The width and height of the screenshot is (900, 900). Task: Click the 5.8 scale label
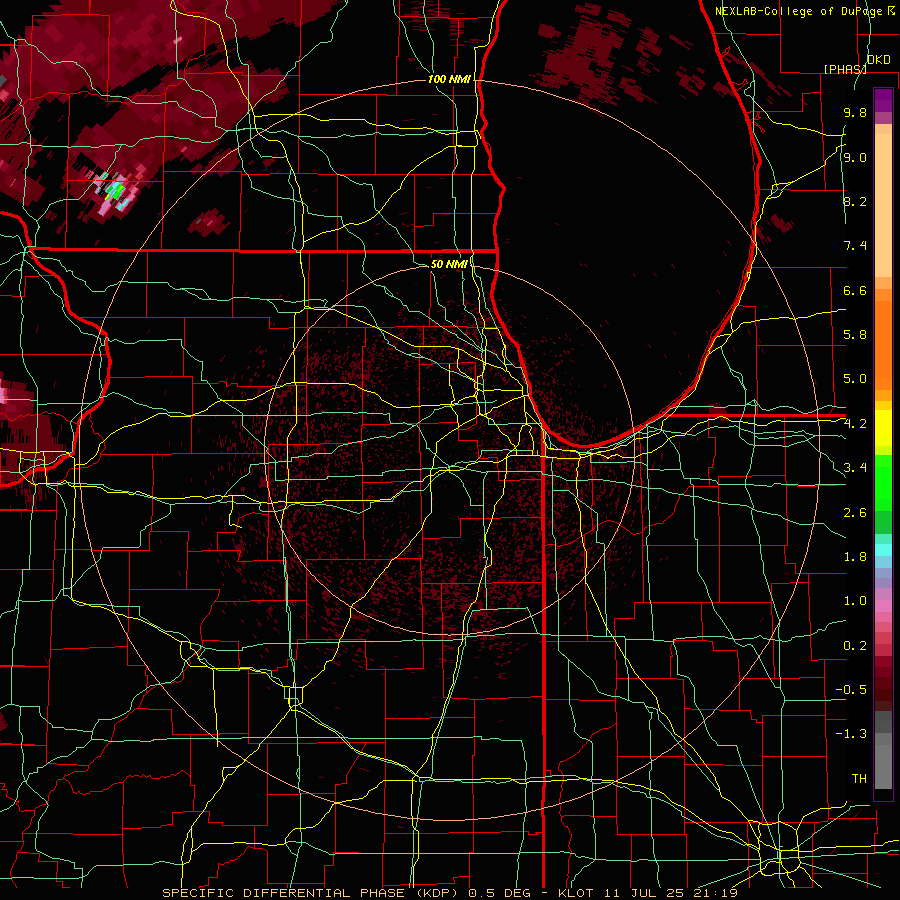coord(855,335)
